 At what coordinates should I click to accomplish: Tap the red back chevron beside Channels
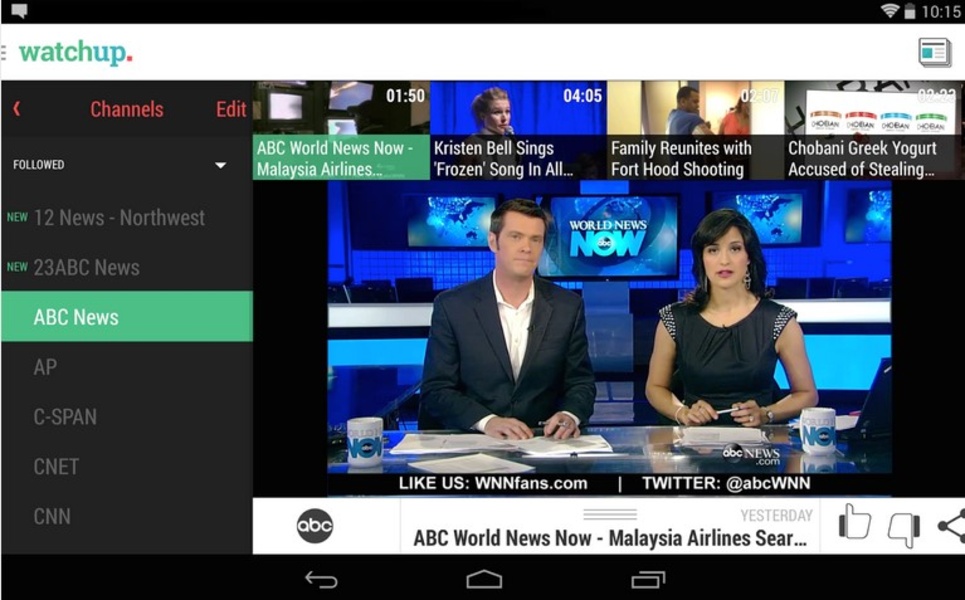17,109
